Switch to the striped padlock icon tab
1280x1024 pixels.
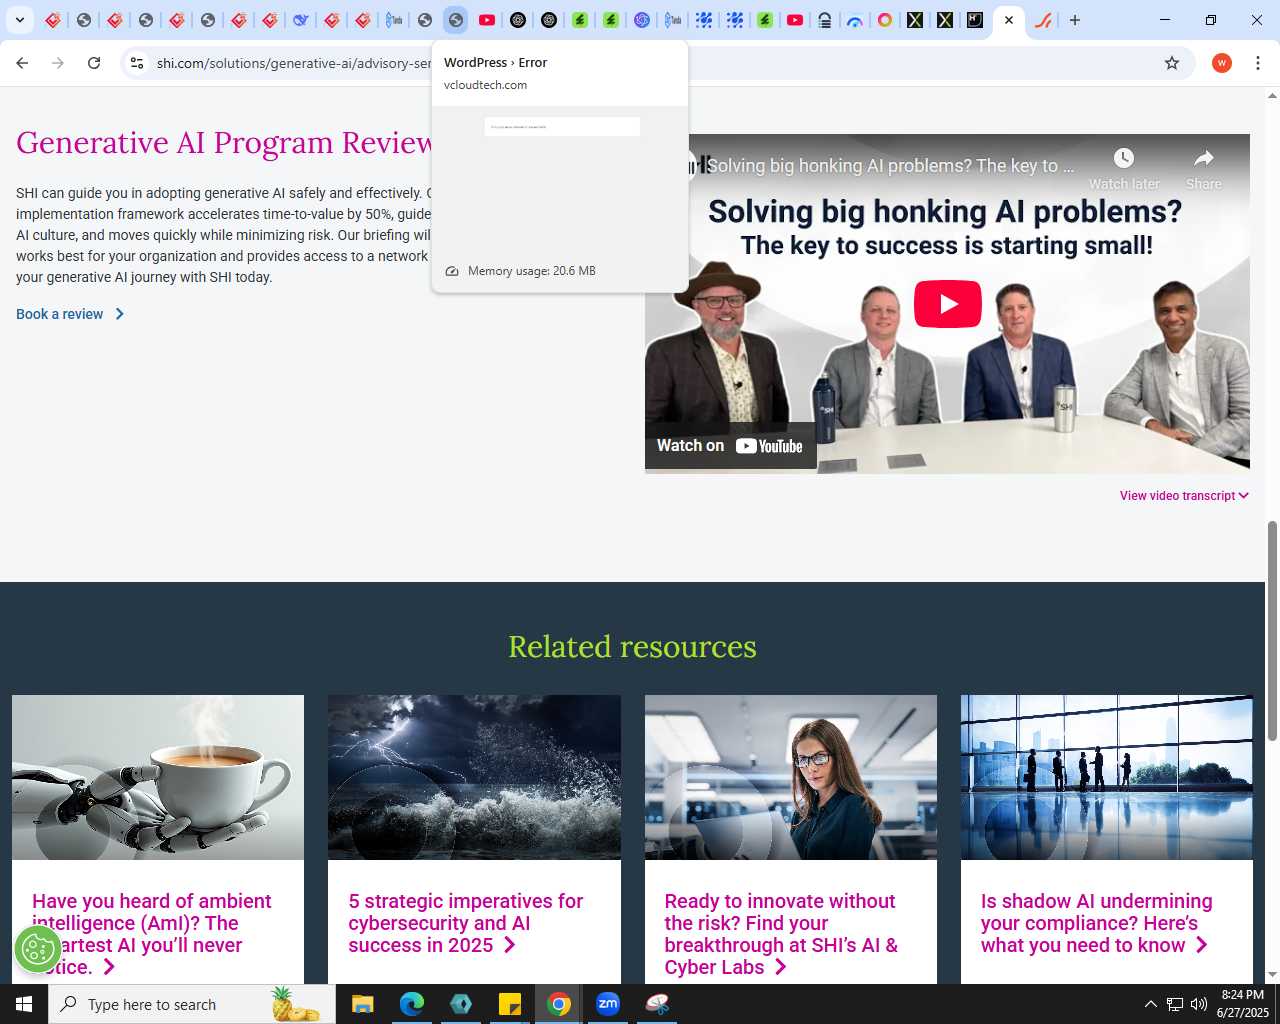coord(825,20)
